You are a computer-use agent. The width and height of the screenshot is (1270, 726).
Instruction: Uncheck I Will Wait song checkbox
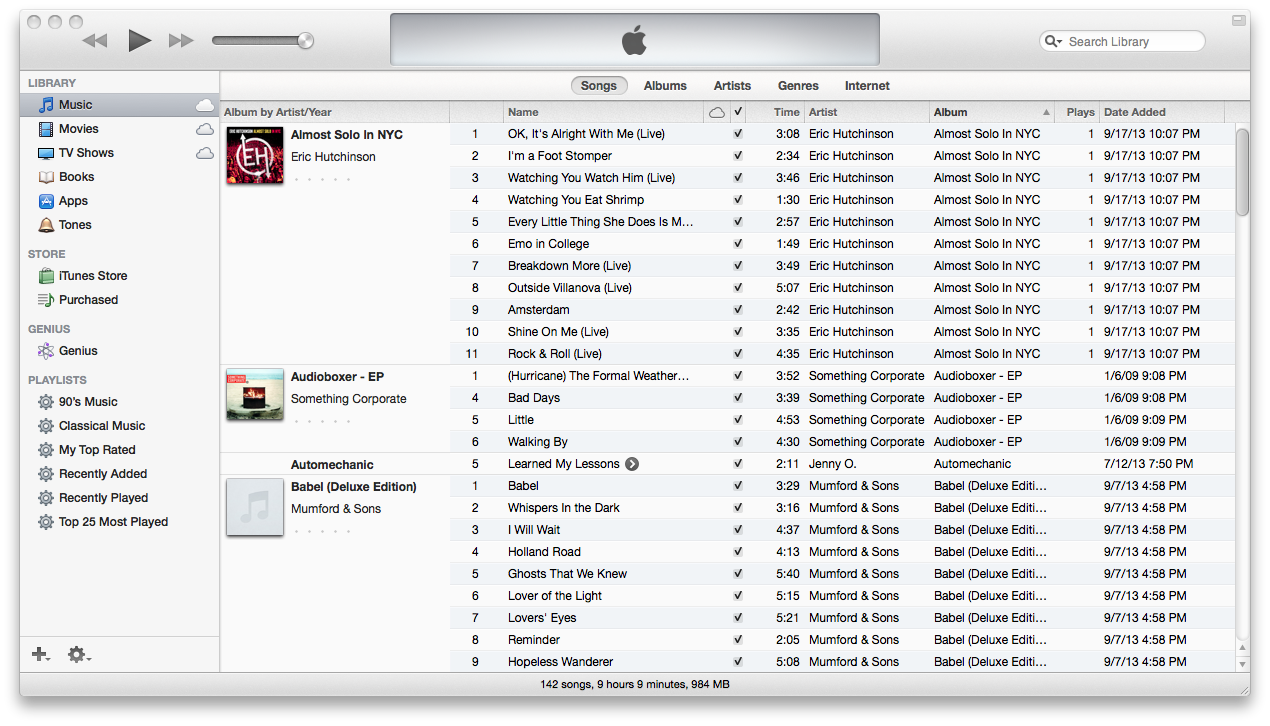pyautogui.click(x=738, y=530)
